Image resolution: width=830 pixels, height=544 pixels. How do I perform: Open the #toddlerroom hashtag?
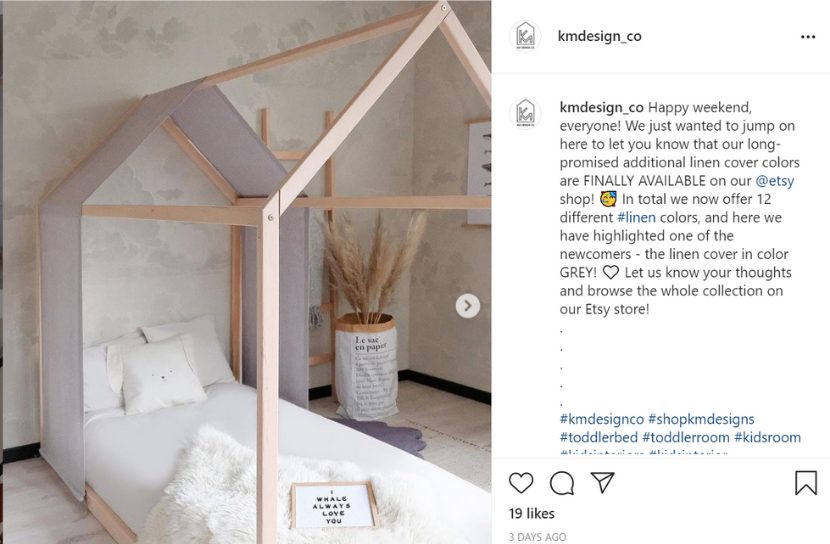pyautogui.click(x=685, y=438)
